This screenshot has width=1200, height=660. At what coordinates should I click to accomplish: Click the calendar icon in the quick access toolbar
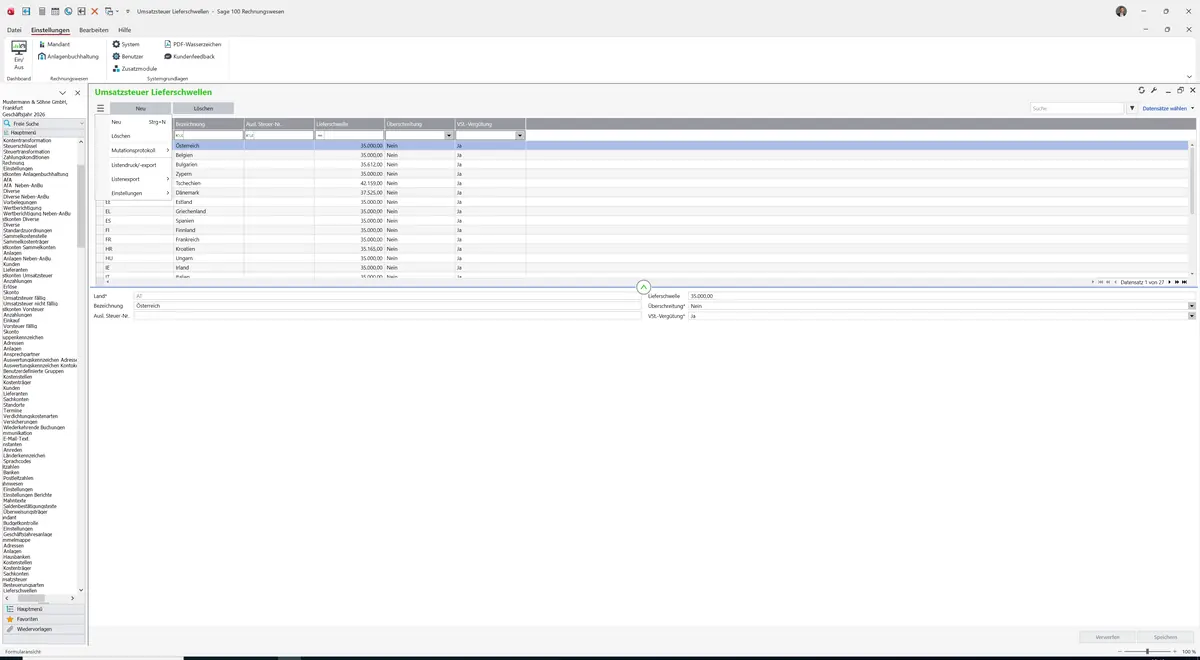(55, 11)
